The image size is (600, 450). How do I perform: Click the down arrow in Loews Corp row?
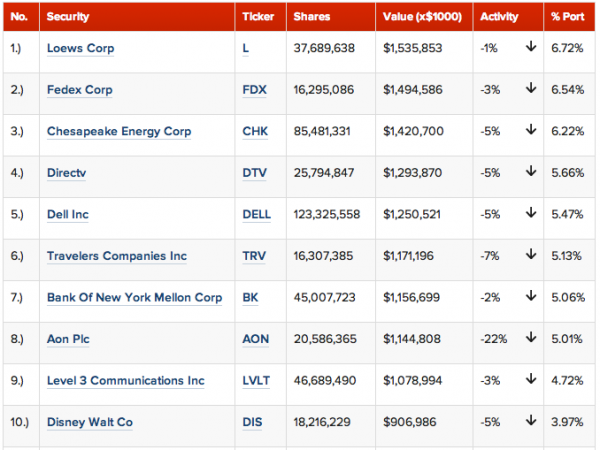530,47
